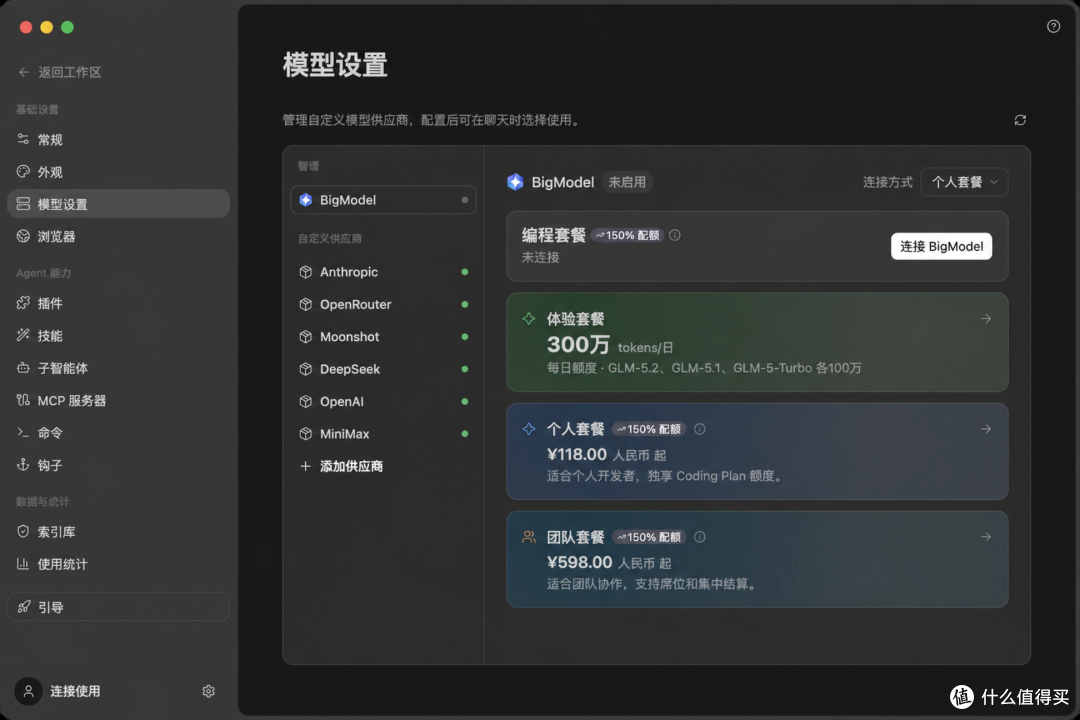This screenshot has height=720, width=1080.
Task: Click the 使用统计 bar chart icon
Action: (x=23, y=564)
